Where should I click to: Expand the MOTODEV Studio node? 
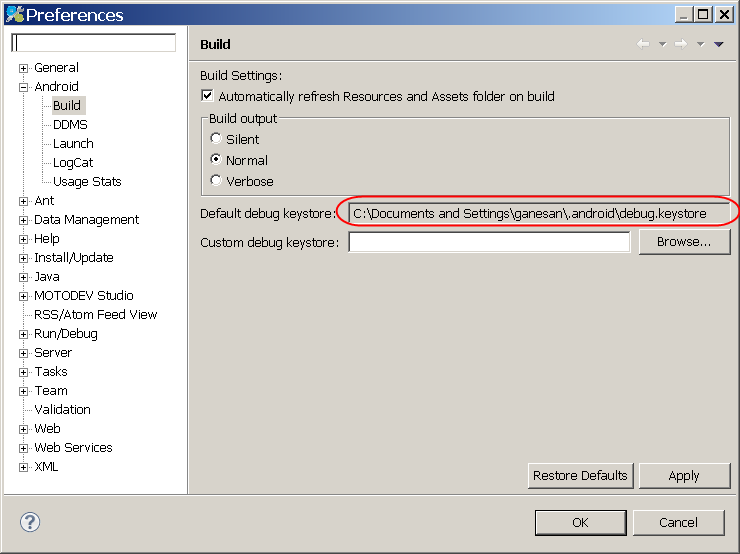(23, 296)
